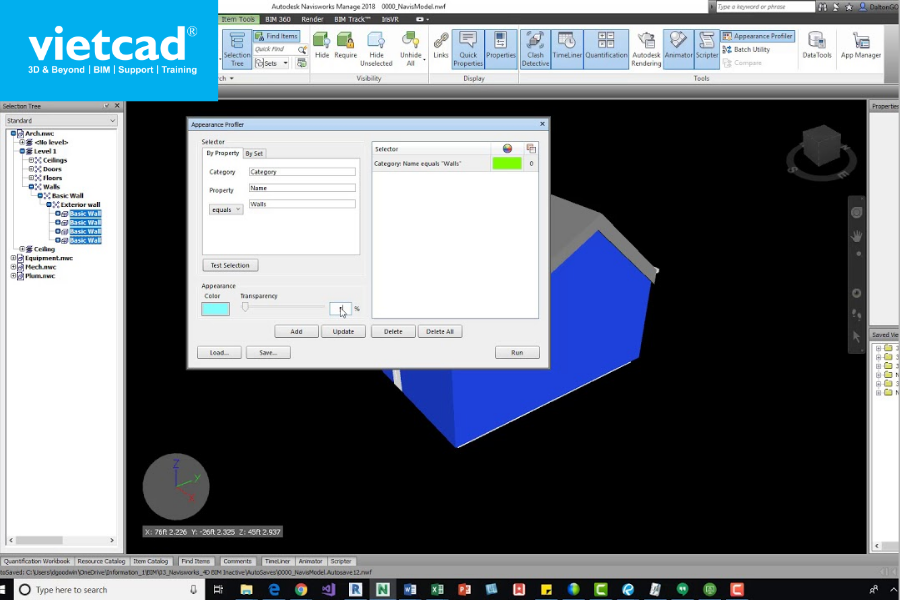
Task: Open Batch Utility tool
Action: tap(746, 49)
